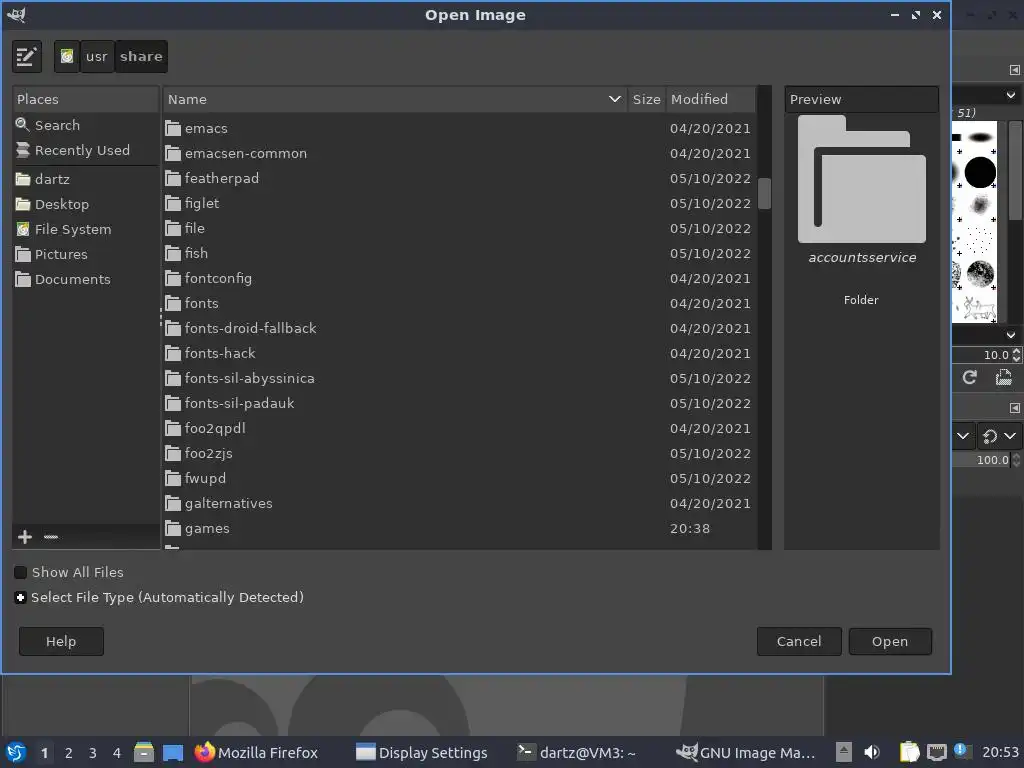Switch to workspace 2
This screenshot has width=1024, height=768.
pyautogui.click(x=69, y=753)
